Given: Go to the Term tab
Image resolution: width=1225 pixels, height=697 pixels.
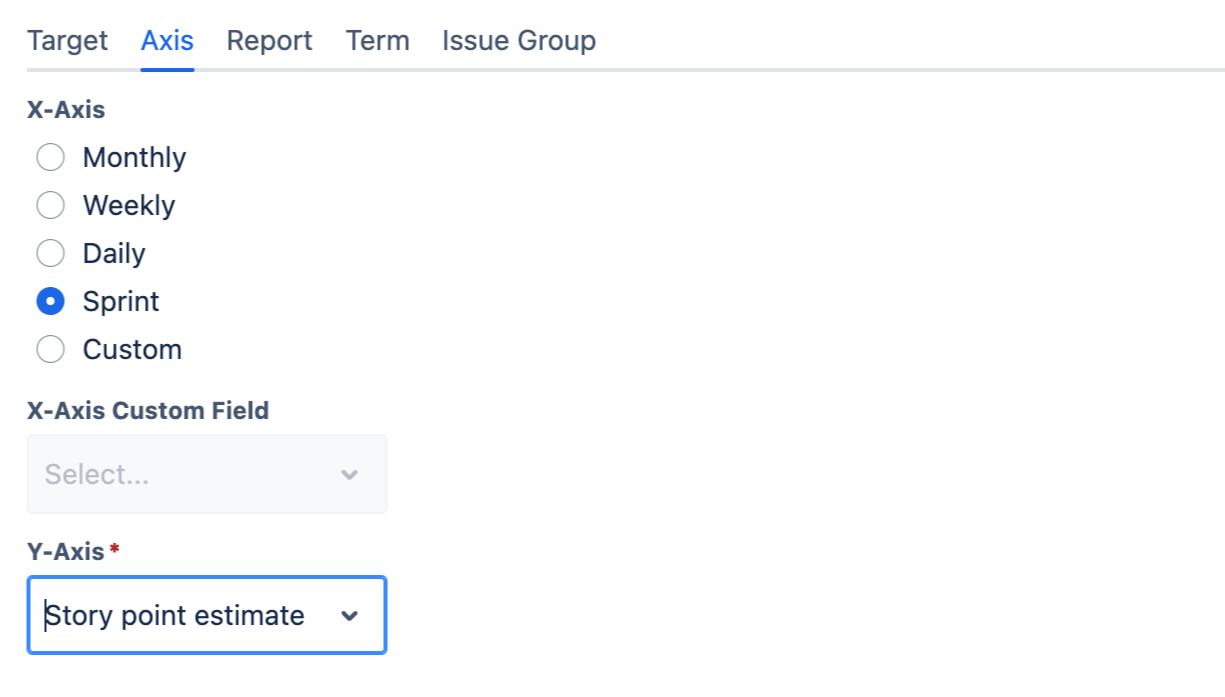Looking at the screenshot, I should (377, 41).
